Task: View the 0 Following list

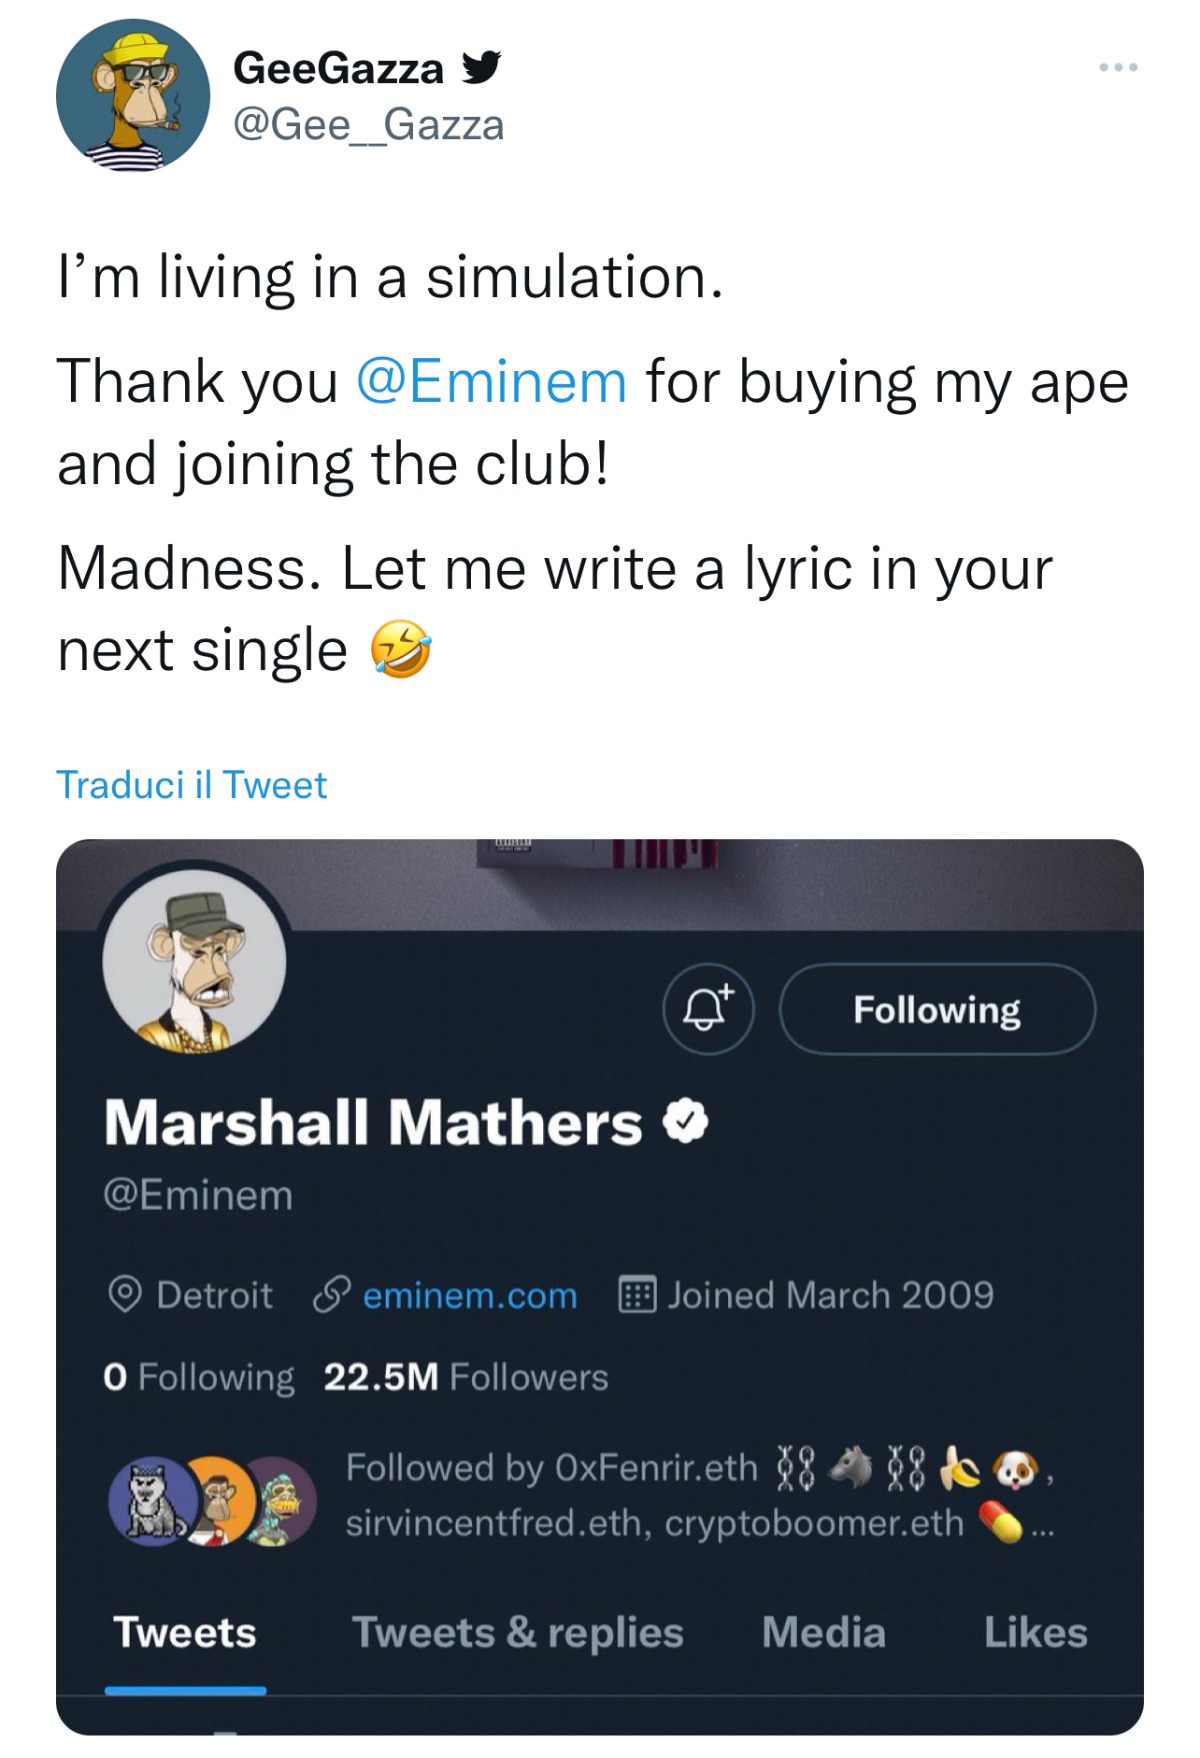Action: pyautogui.click(x=198, y=1377)
